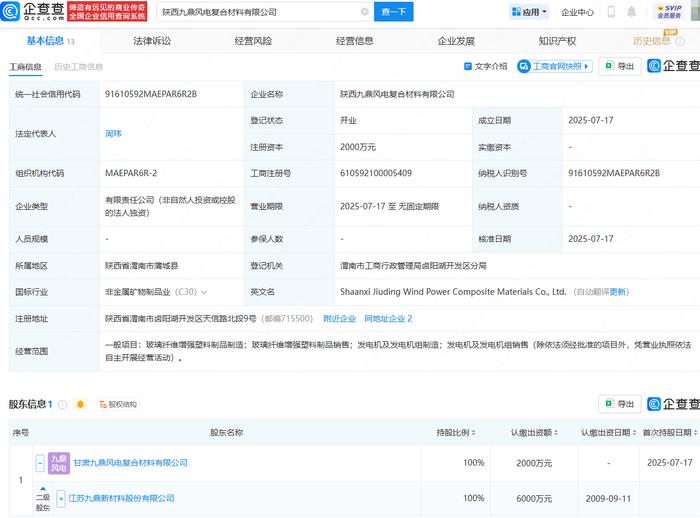
Task: Open notifications bell in header
Action: click(x=631, y=12)
